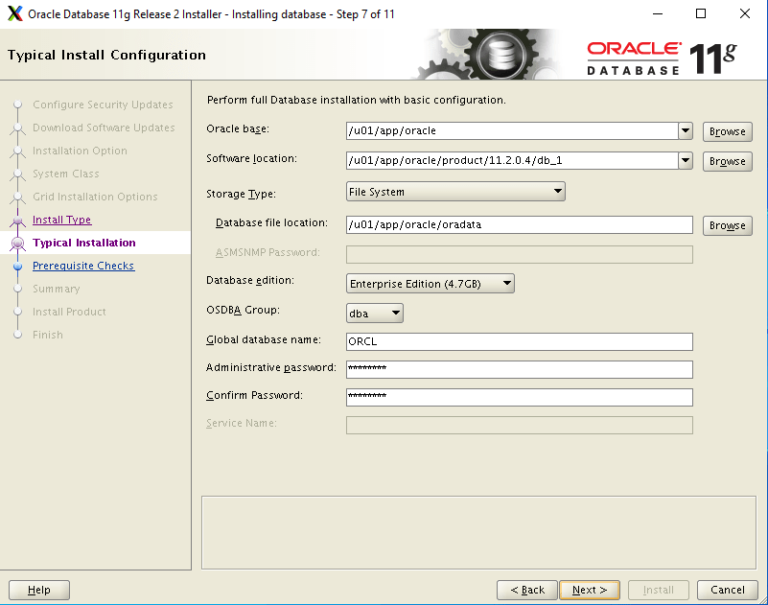Click the 'OSDBA Group:' label
Viewport: 768px width, 605px height.
click(x=243, y=310)
